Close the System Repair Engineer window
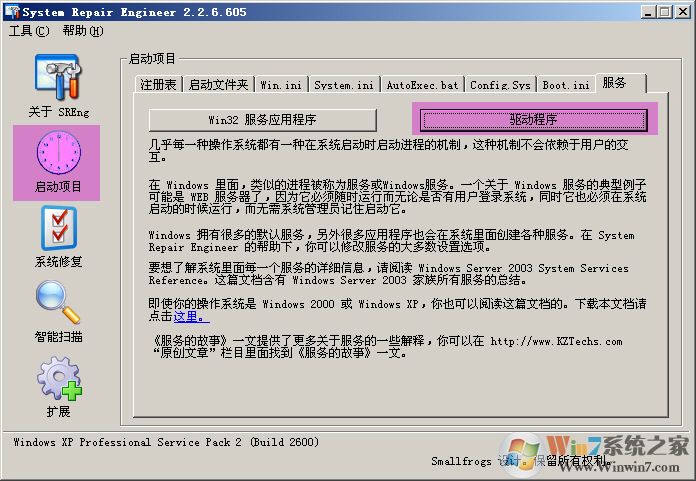This screenshot has height=481, width=696. (683, 12)
